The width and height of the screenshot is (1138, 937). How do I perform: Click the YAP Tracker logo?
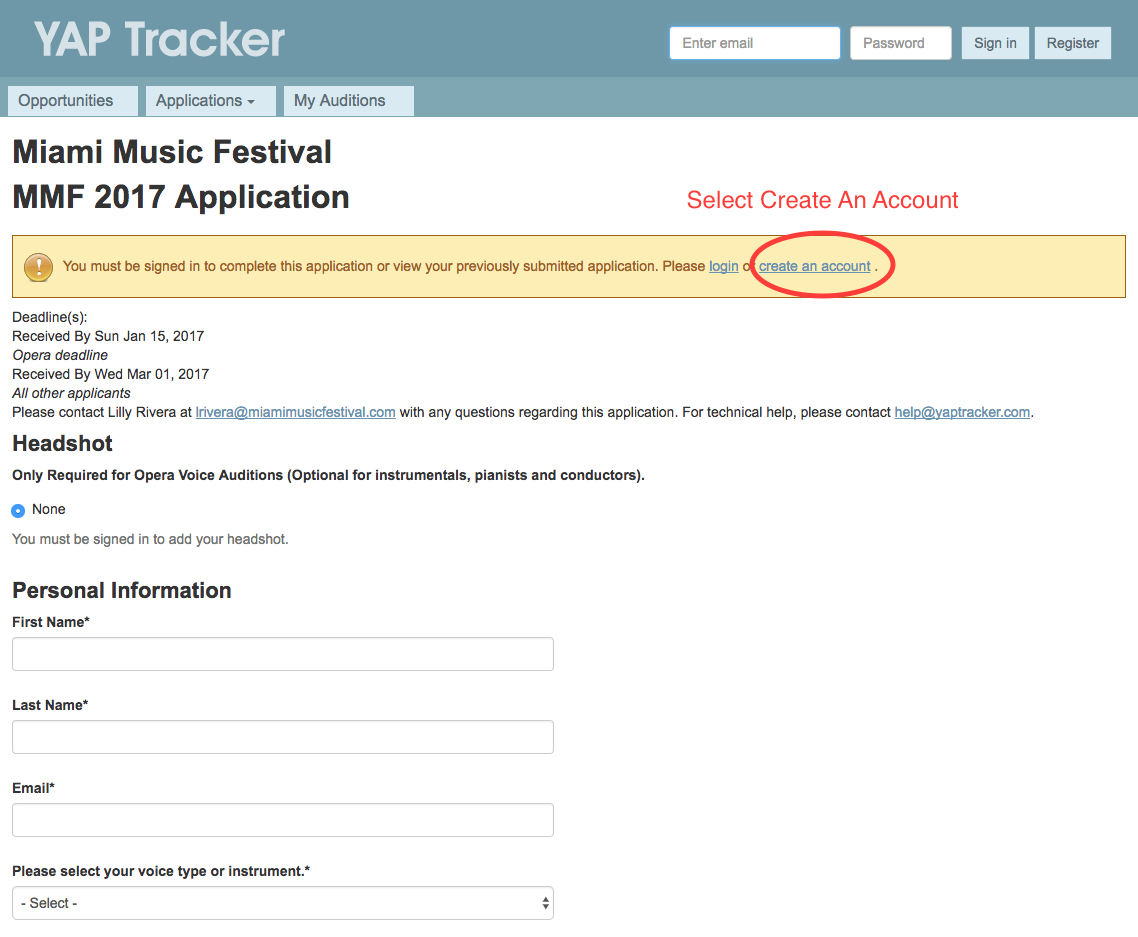pos(159,39)
